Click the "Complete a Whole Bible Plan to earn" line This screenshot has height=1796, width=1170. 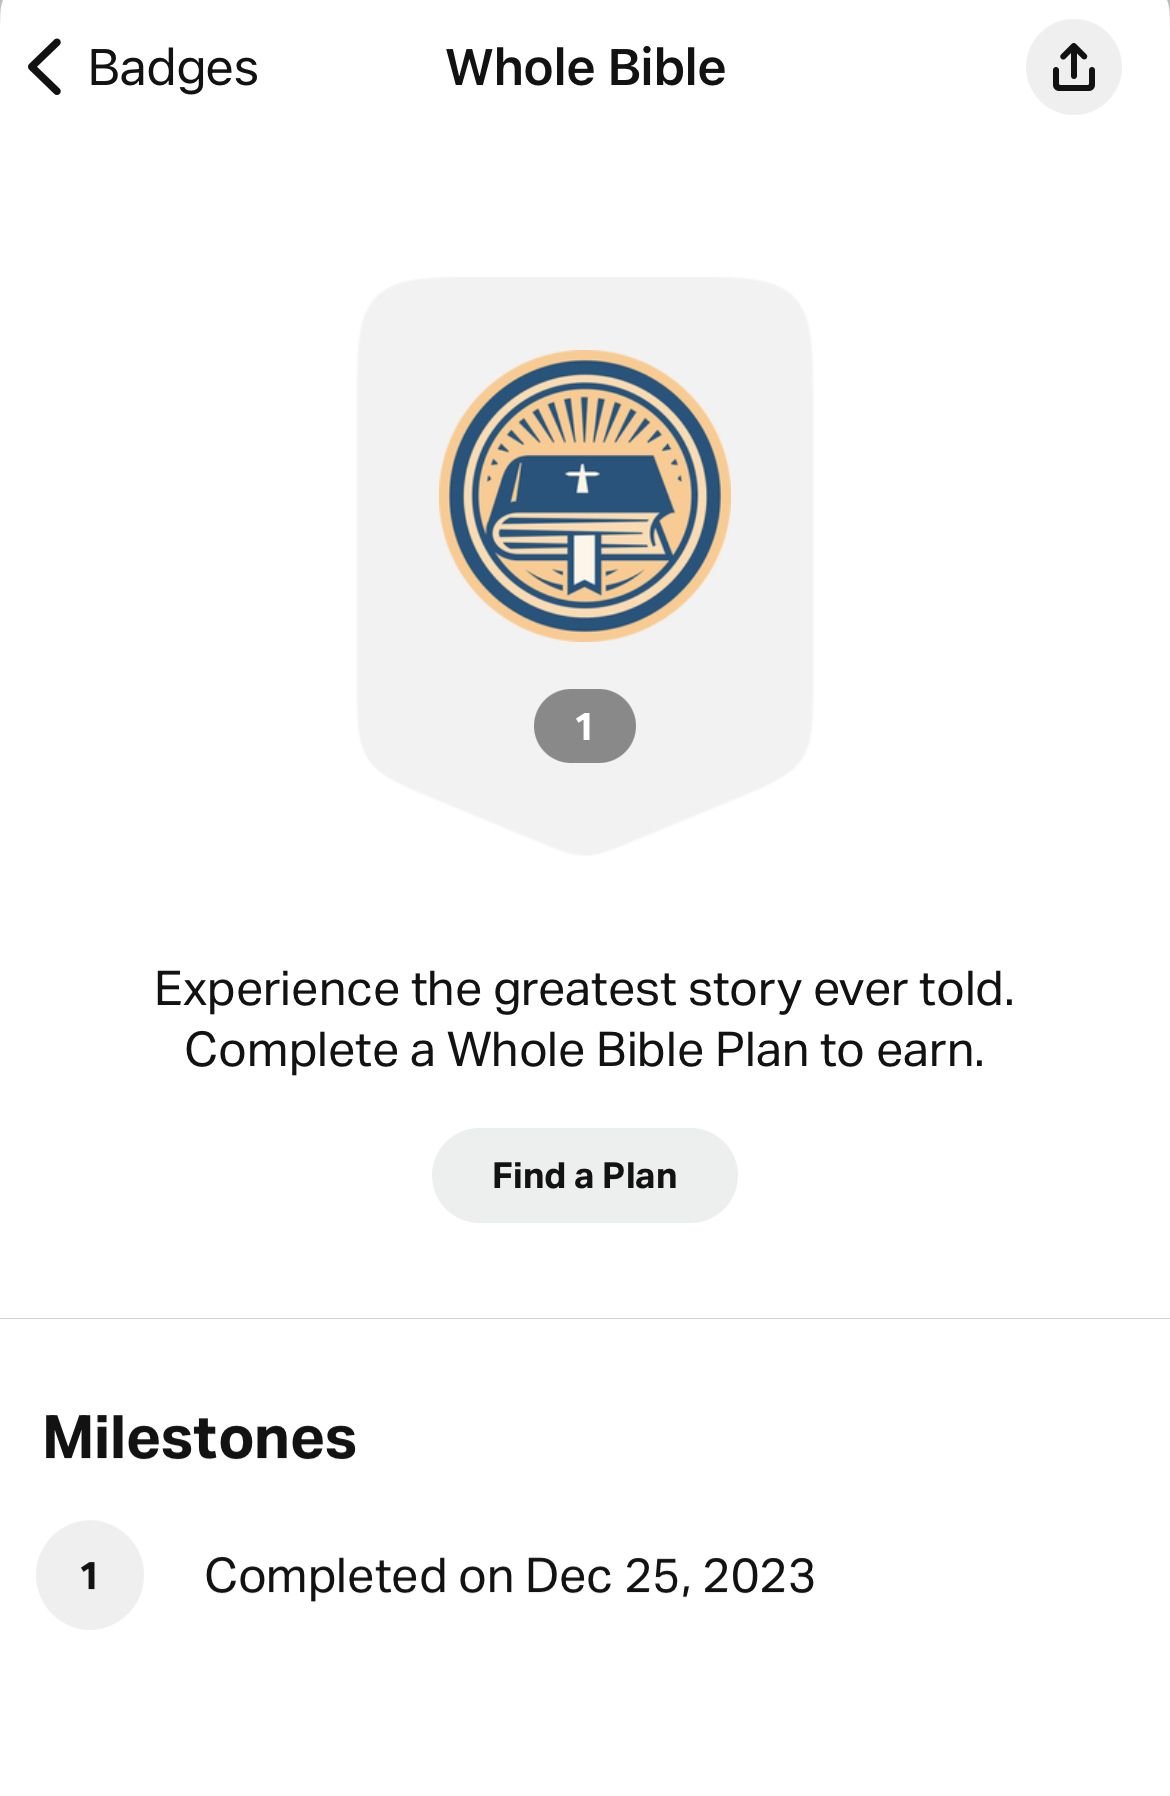[x=585, y=1050]
